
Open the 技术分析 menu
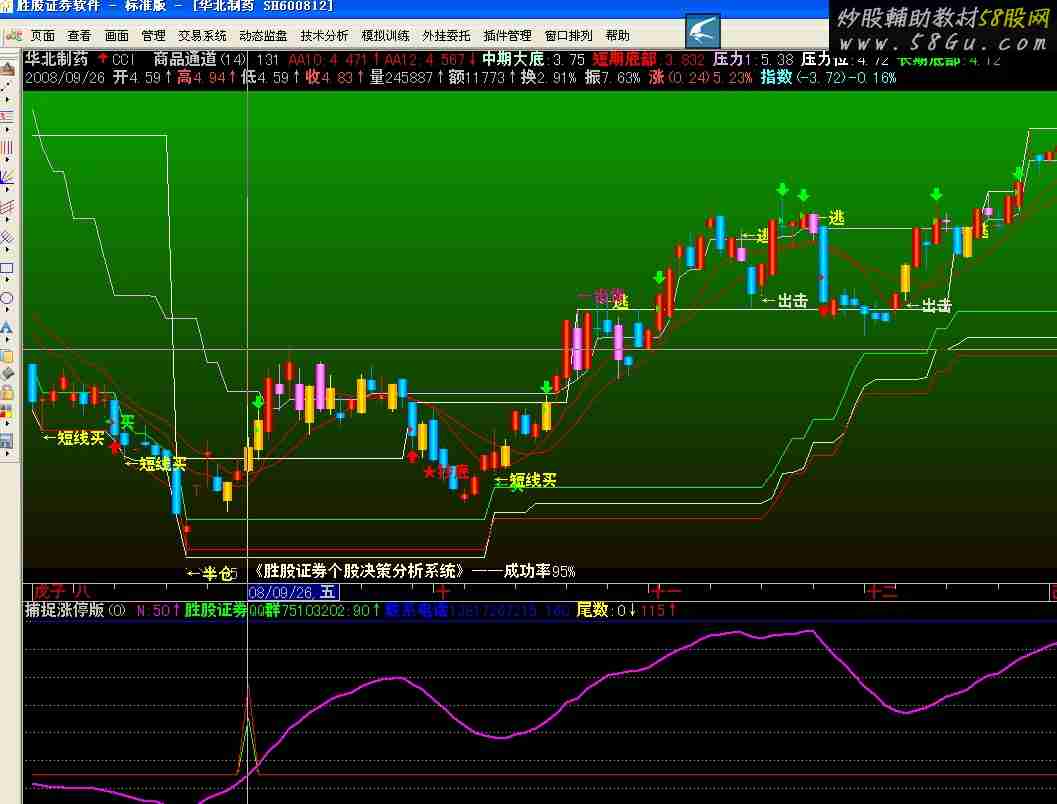[x=324, y=36]
